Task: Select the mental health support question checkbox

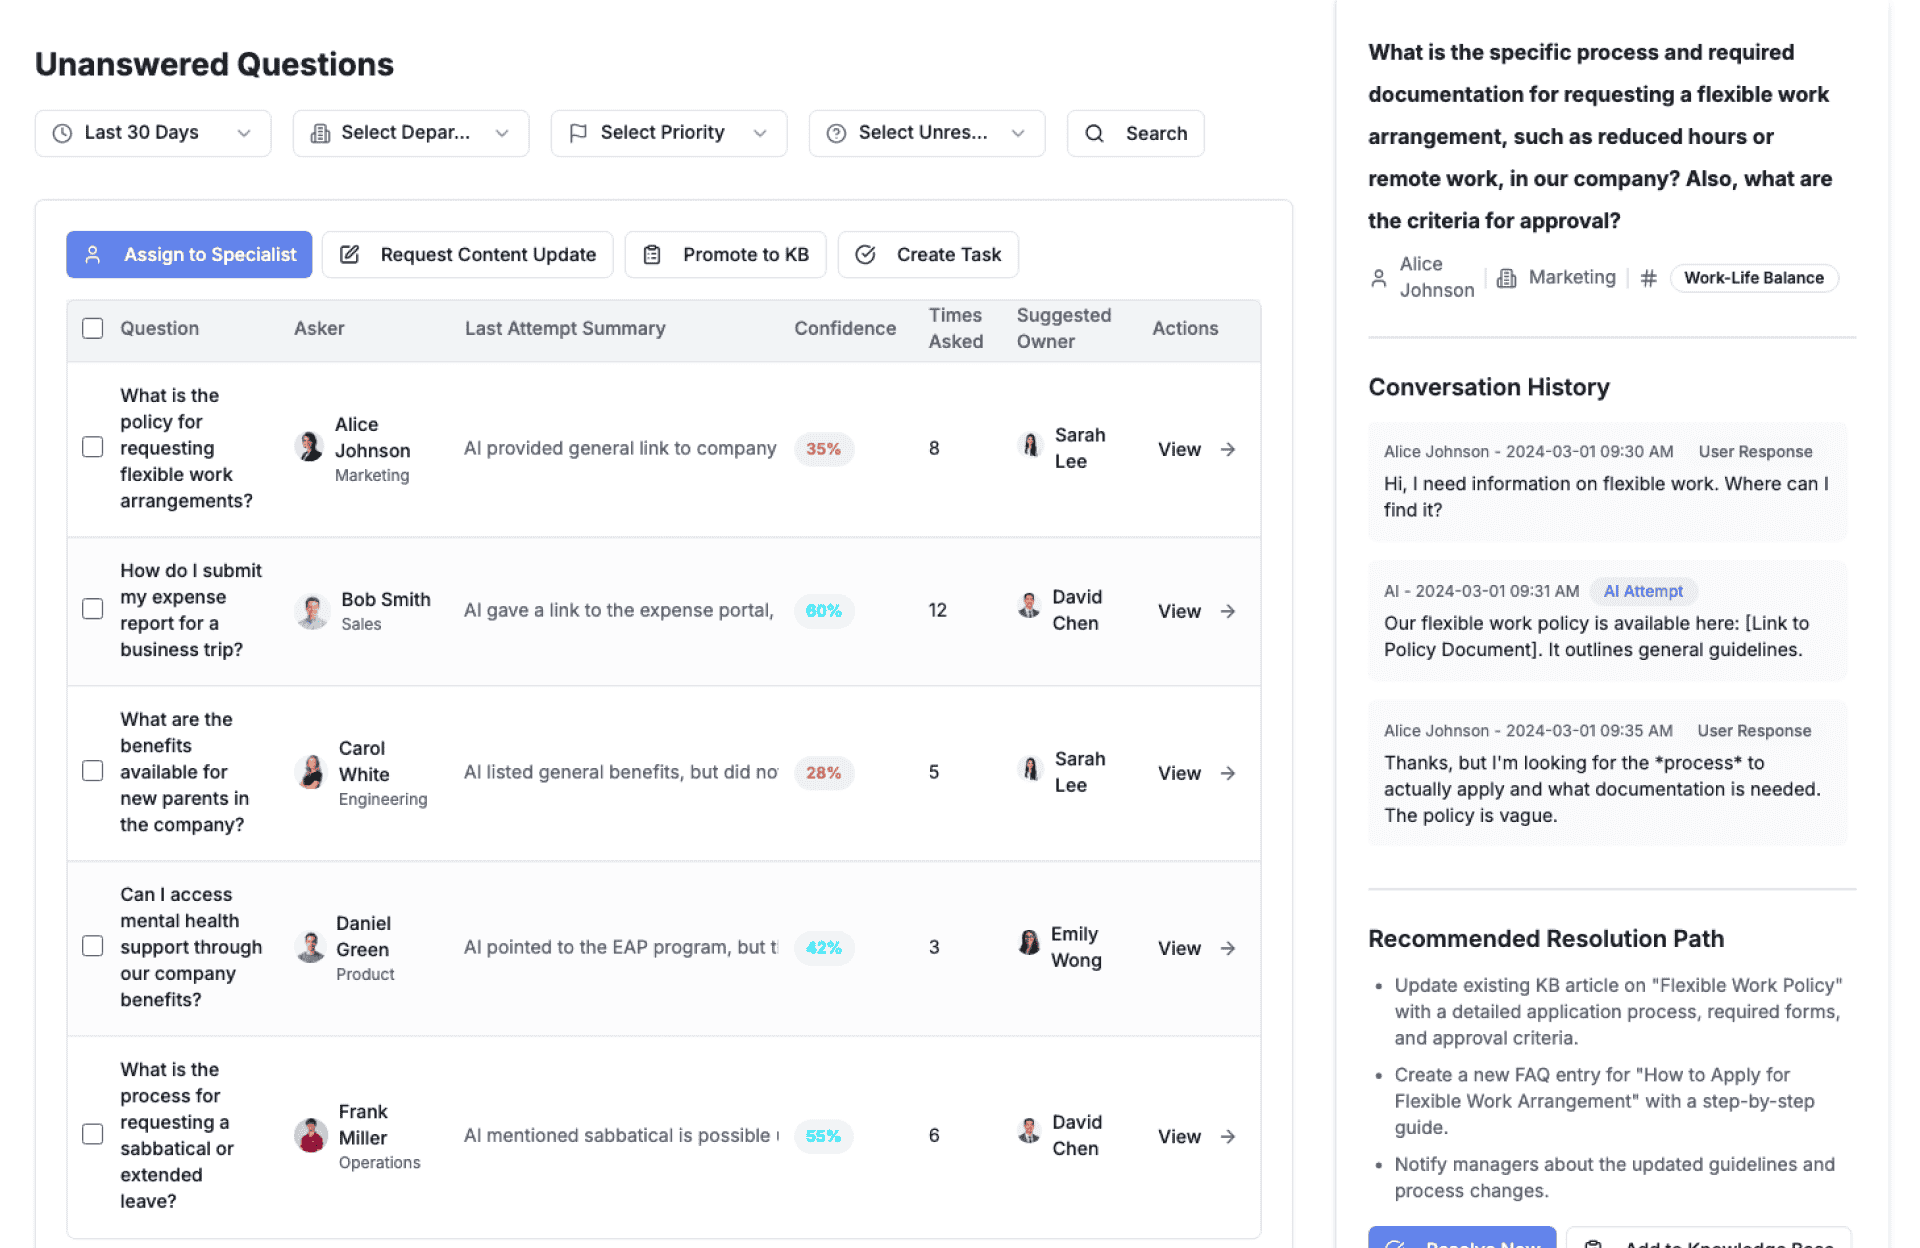Action: [93, 946]
